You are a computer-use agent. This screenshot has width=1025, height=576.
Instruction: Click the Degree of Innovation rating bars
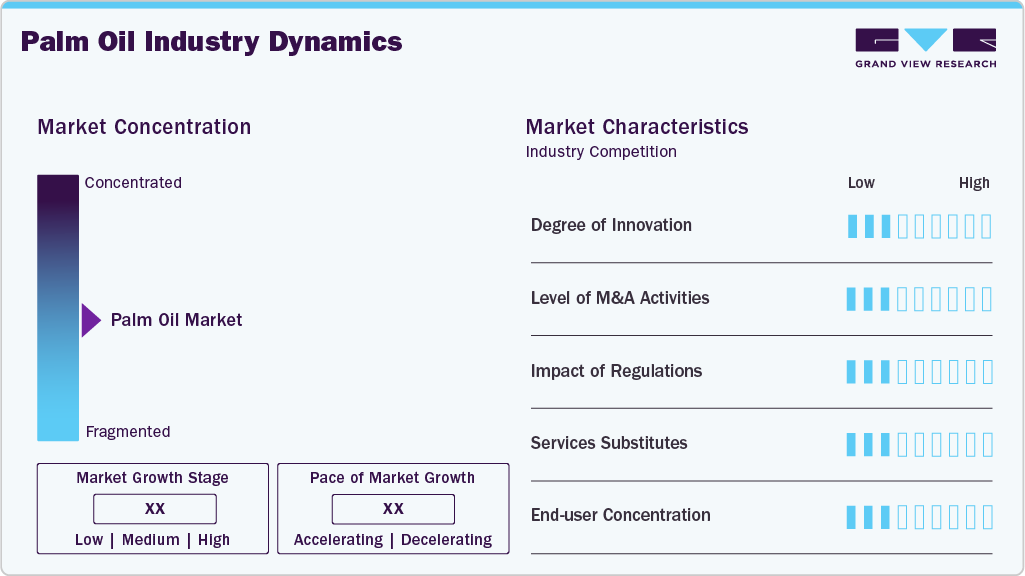[x=919, y=226]
